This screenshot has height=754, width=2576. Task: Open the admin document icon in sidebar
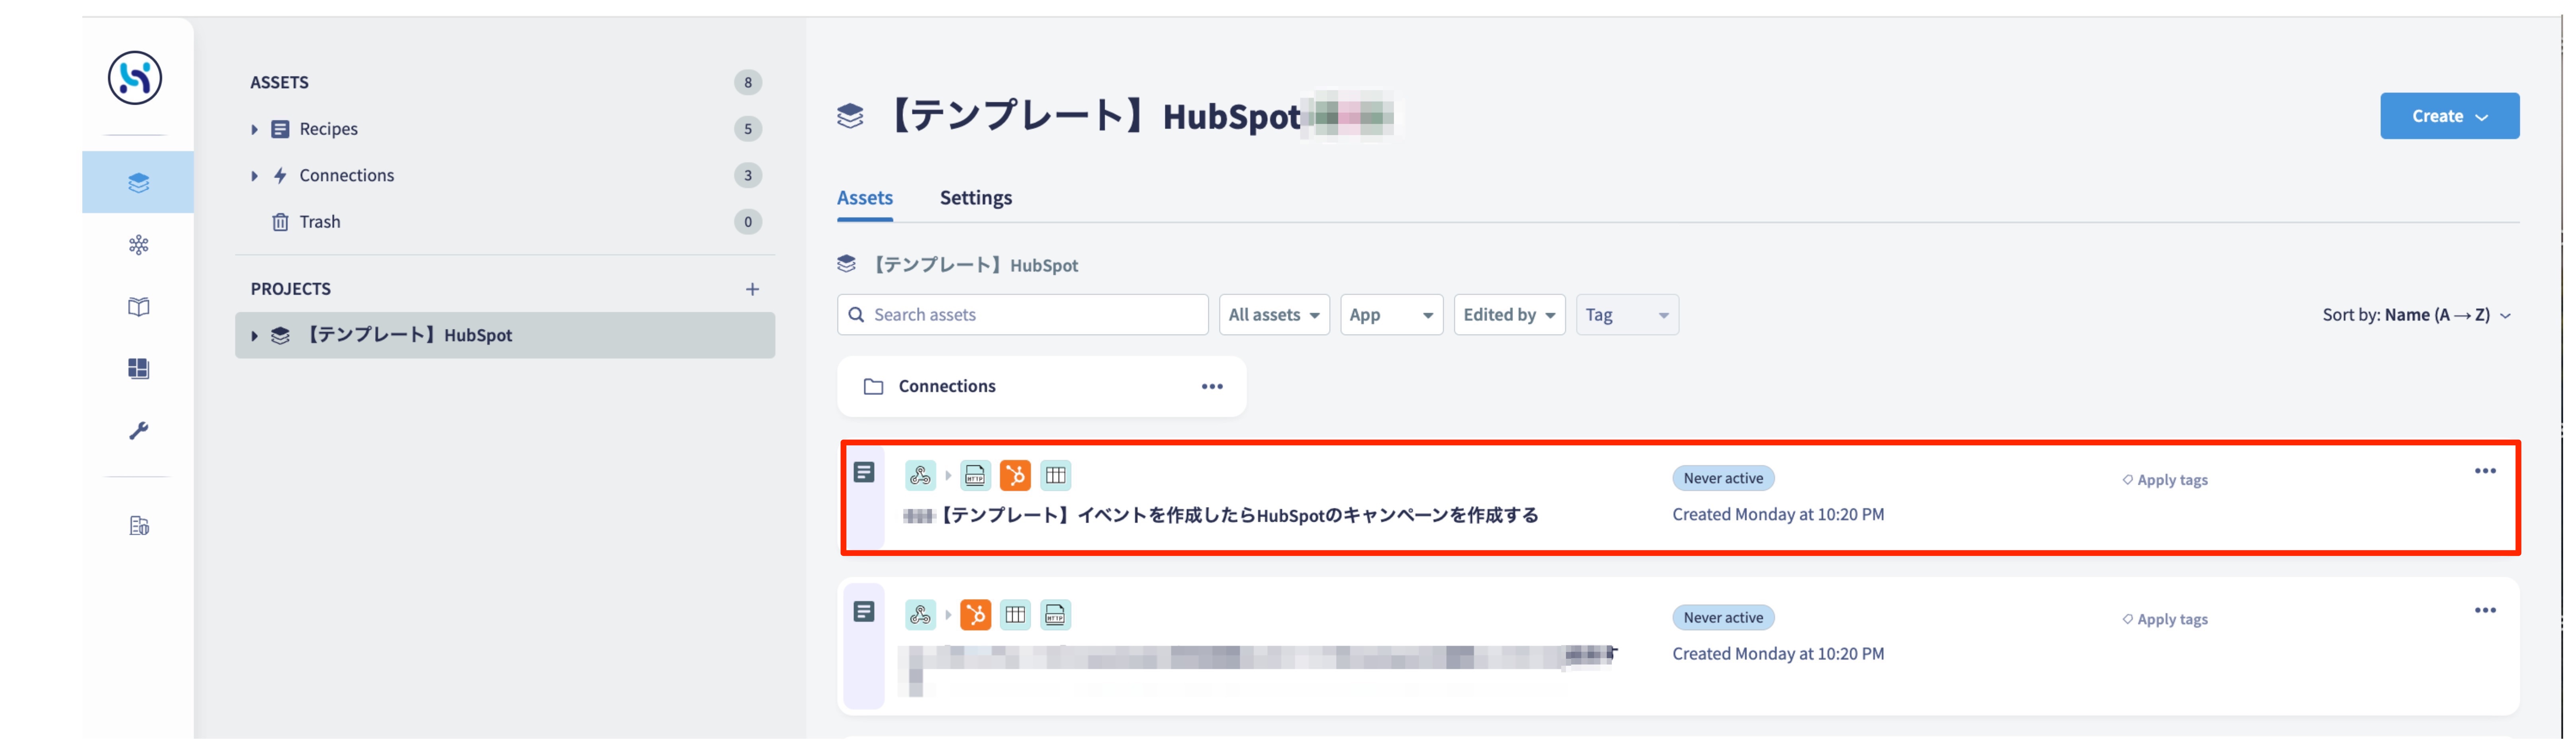[x=139, y=526]
